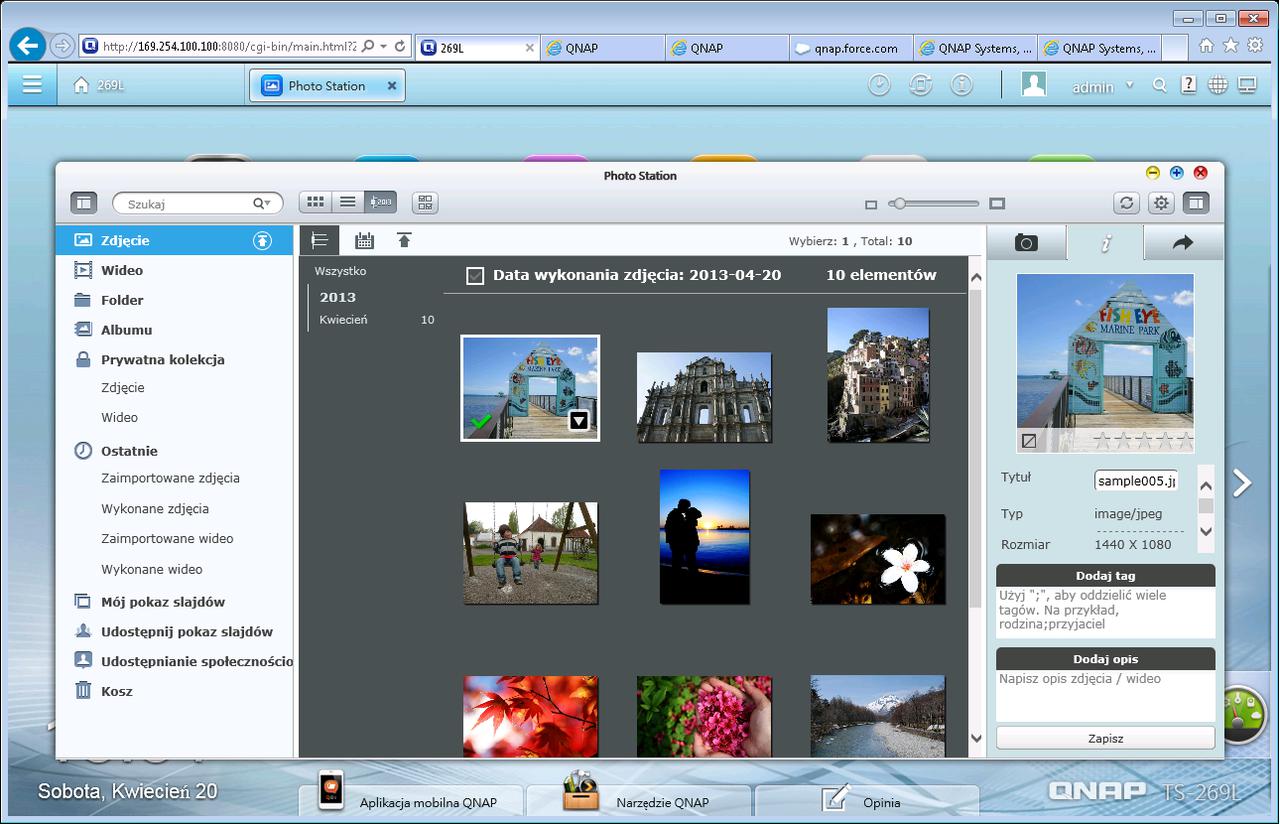Viewport: 1280px width, 824px height.
Task: Go back in the browser
Action: (x=28, y=45)
